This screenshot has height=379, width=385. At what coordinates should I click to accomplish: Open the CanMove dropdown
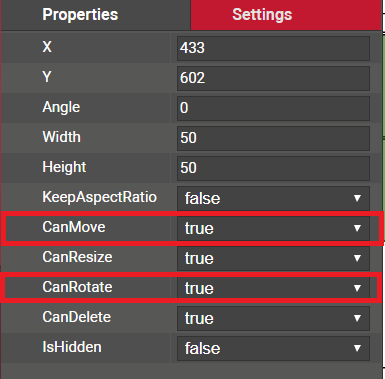273,228
